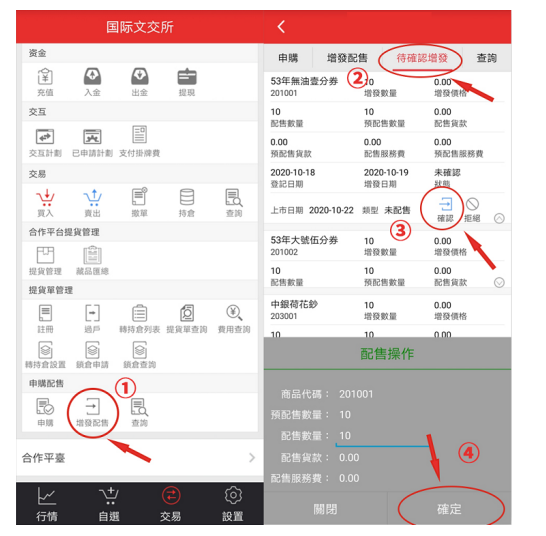Tap the 拒絕 reject icon for 201001
The width and height of the screenshot is (546, 536).
472,210
